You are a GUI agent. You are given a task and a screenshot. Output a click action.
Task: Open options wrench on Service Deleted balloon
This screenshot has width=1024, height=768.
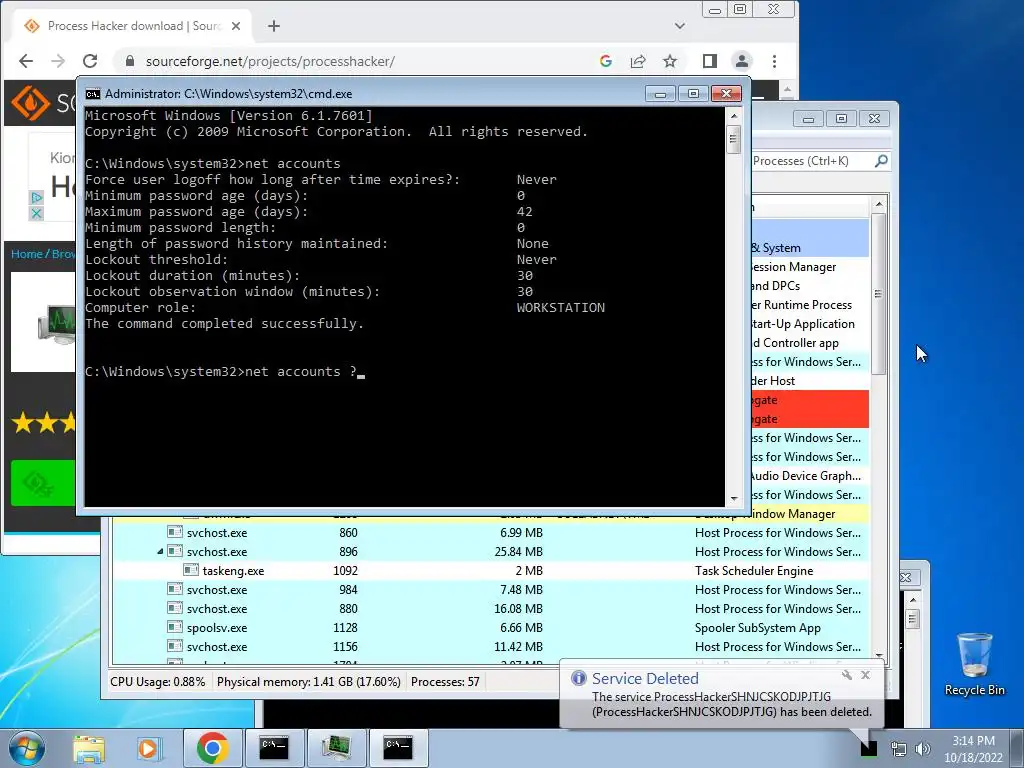pyautogui.click(x=846, y=675)
